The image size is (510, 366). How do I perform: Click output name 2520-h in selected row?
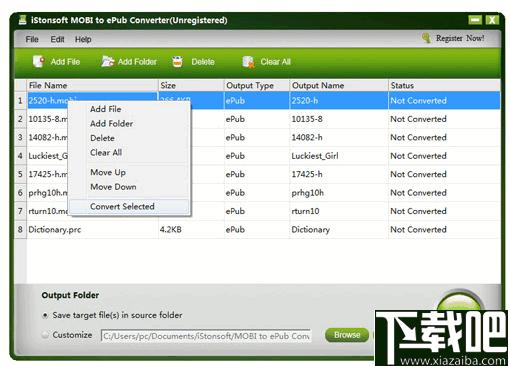(x=305, y=101)
